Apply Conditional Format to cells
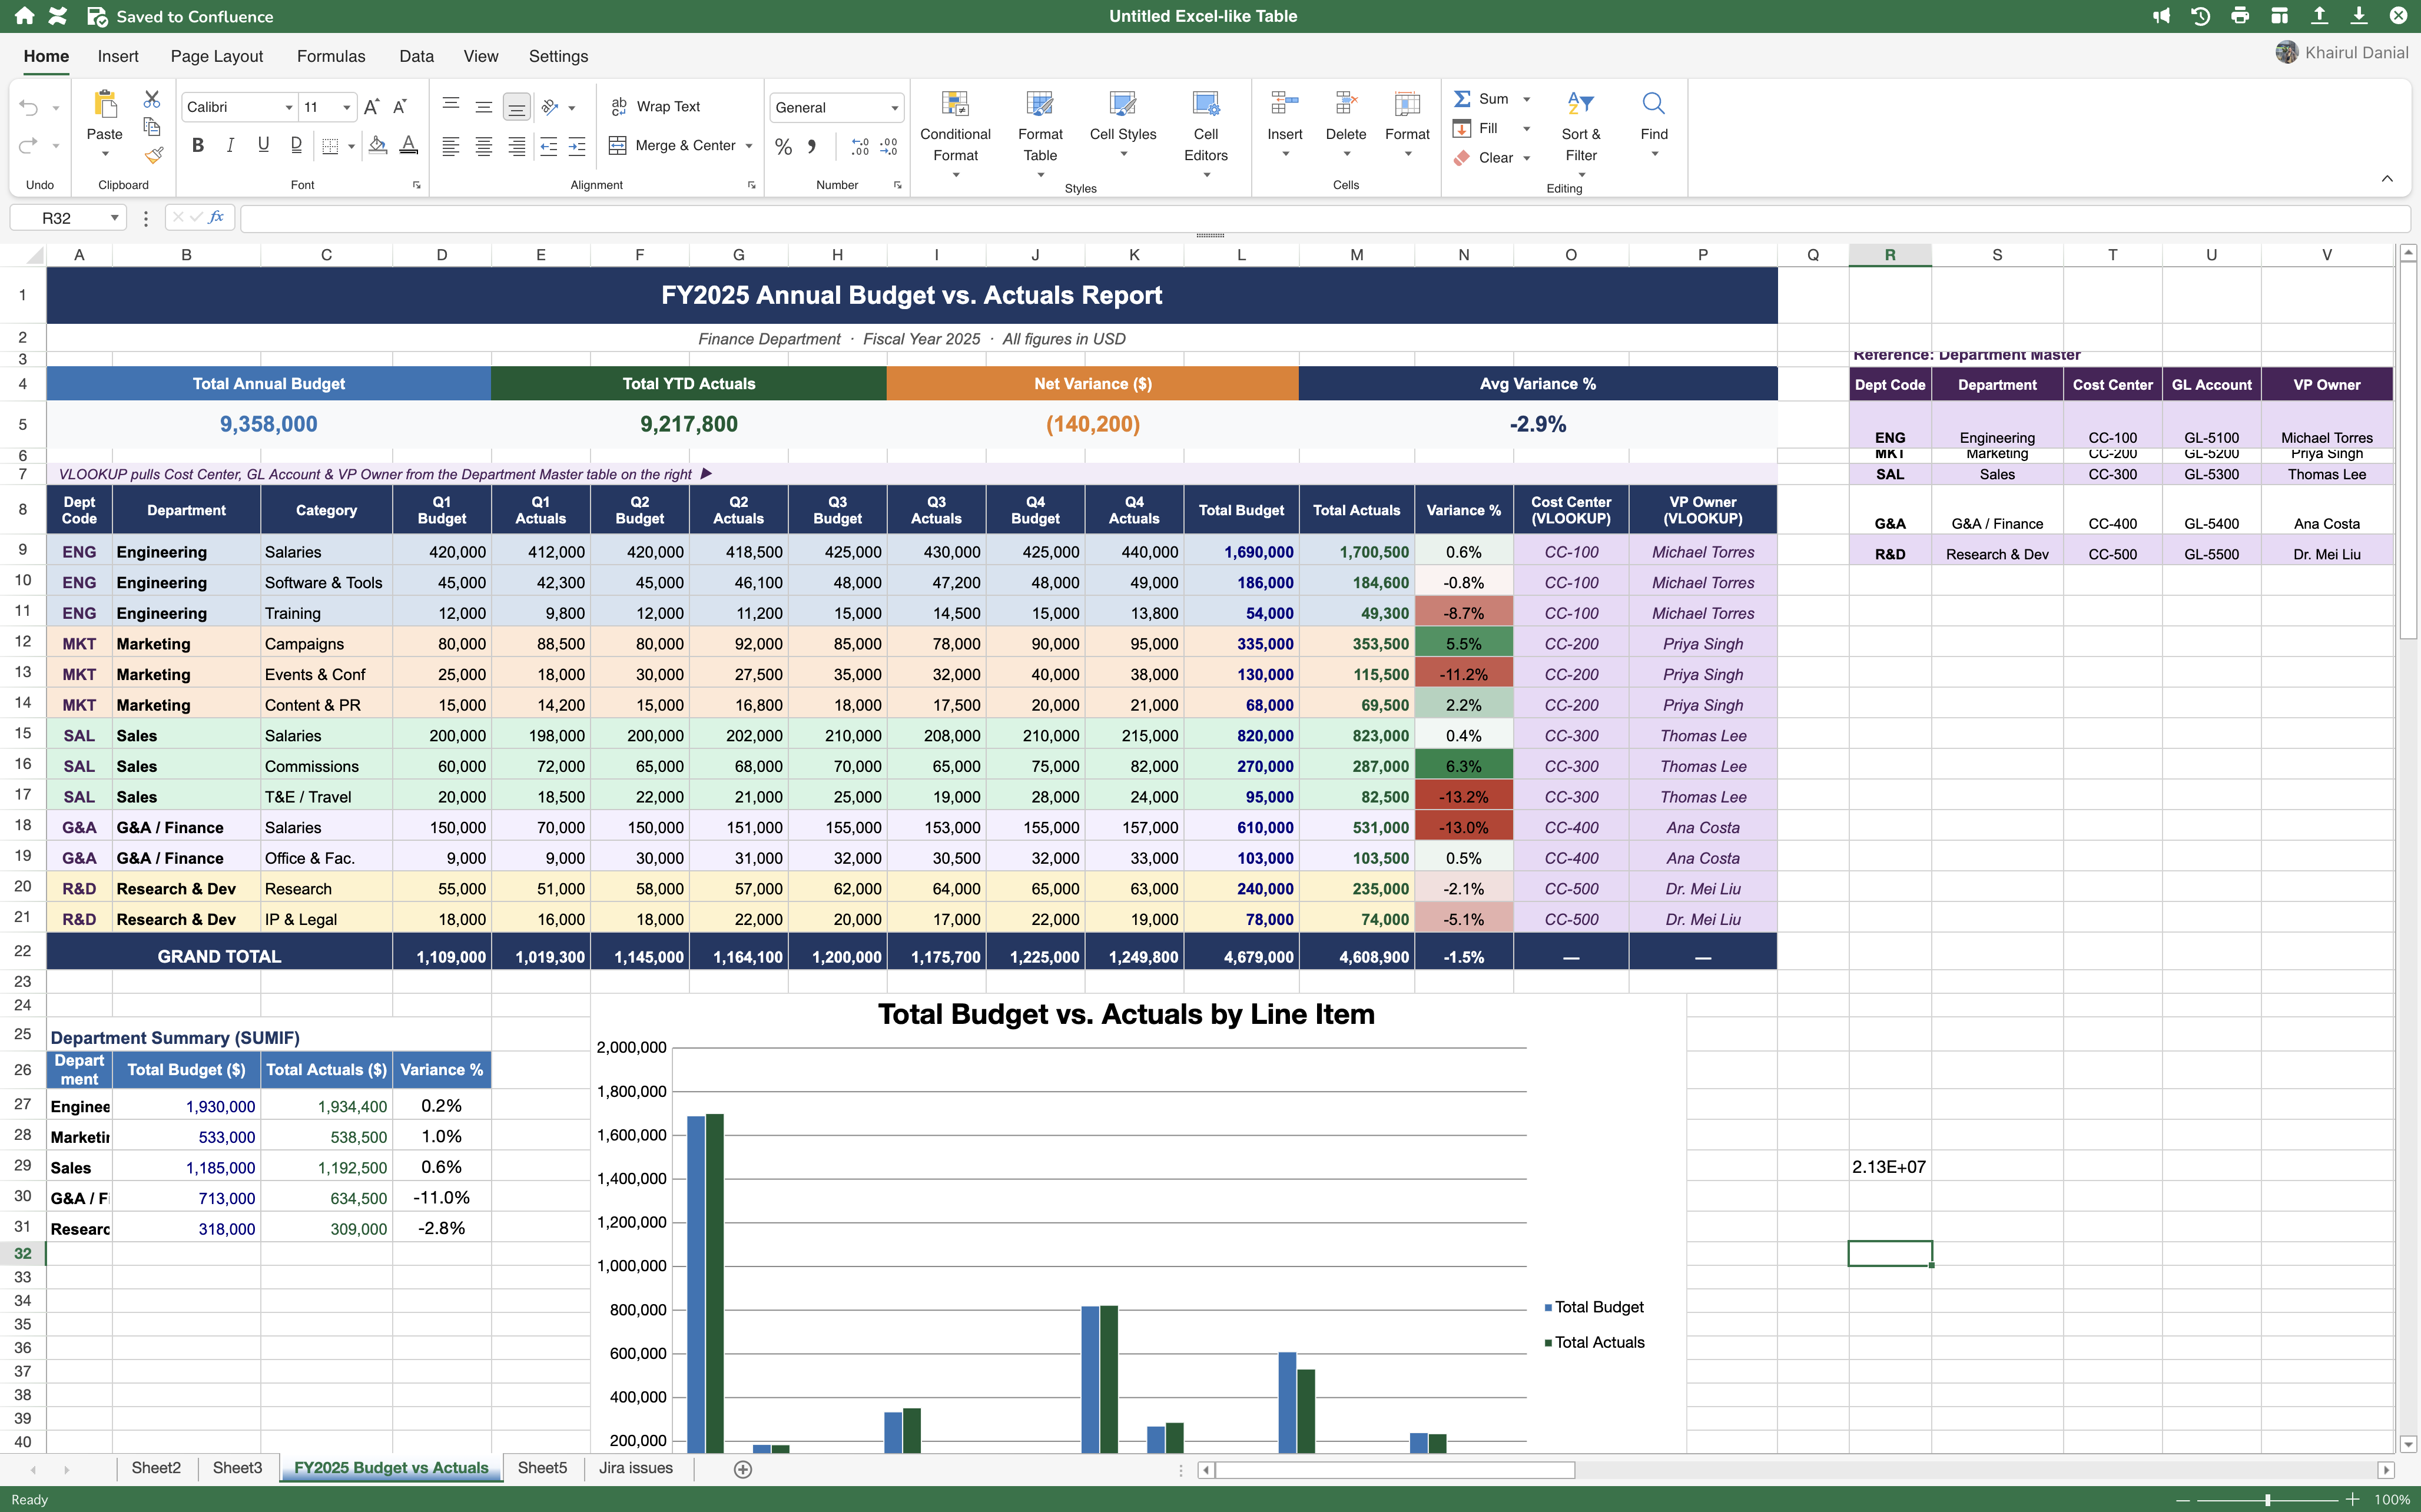Viewport: 2421px width, 1512px height. point(955,135)
